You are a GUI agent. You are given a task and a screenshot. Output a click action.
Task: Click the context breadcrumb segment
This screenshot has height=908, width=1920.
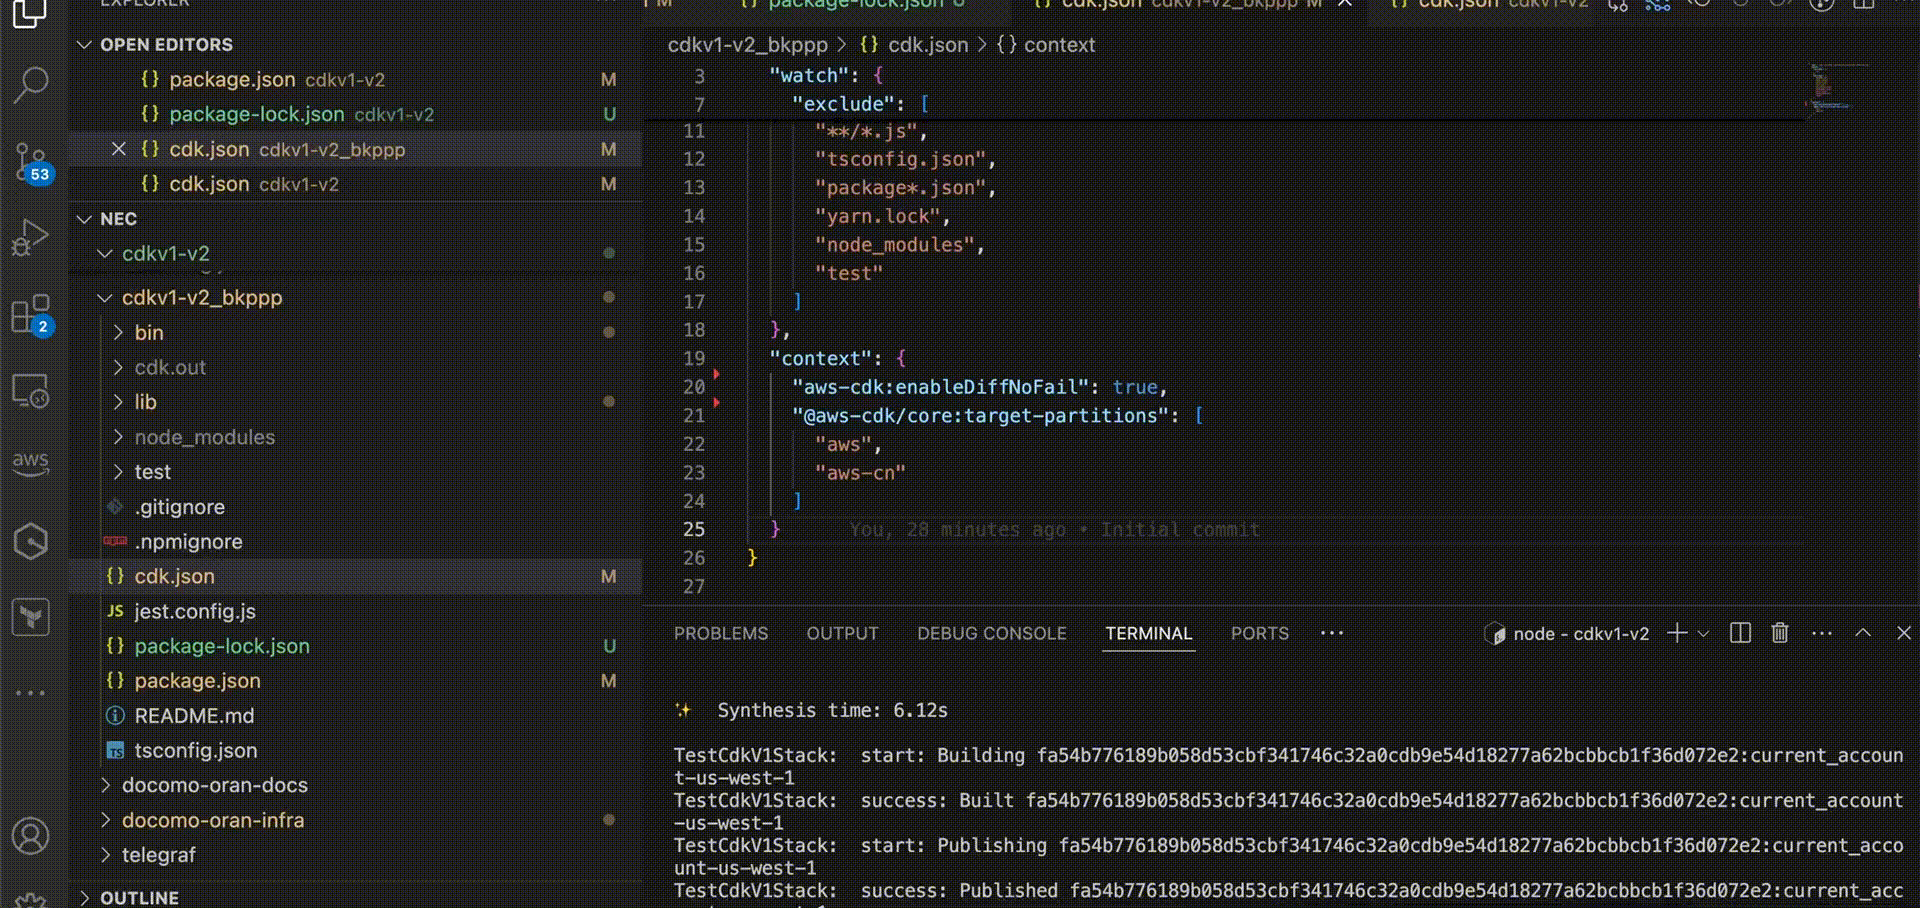tap(1058, 45)
